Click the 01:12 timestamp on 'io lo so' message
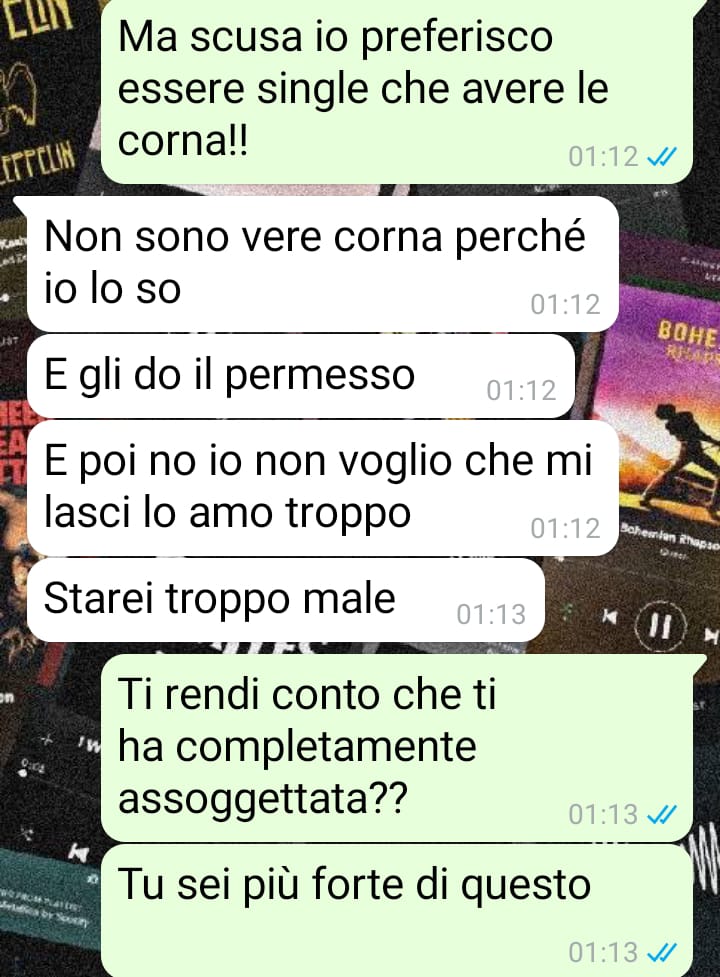Screen dimensions: 720x977 pos(566,304)
